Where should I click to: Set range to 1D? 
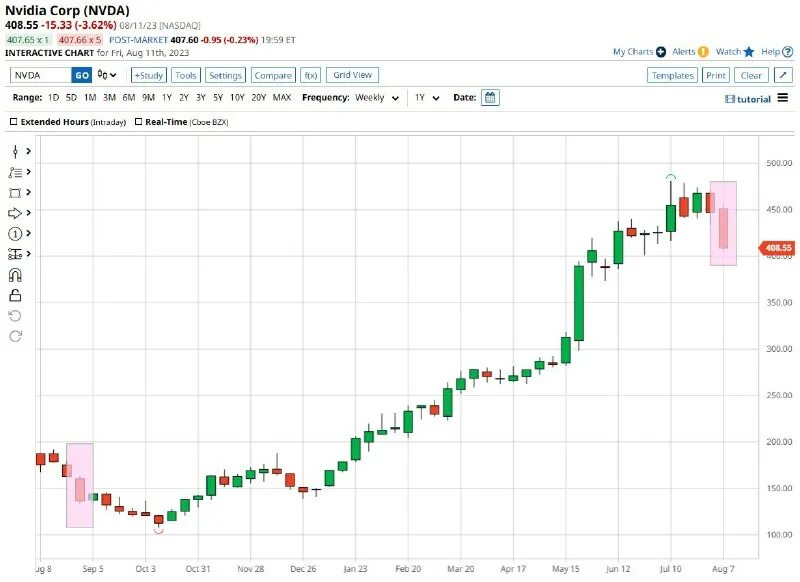tap(53, 97)
